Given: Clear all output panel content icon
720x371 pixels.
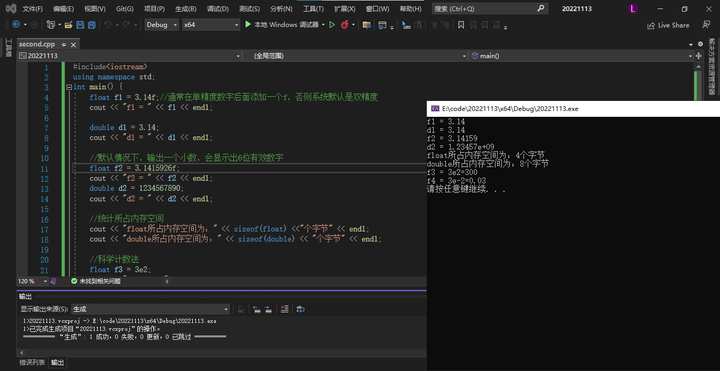Looking at the screenshot, I should tap(284, 309).
